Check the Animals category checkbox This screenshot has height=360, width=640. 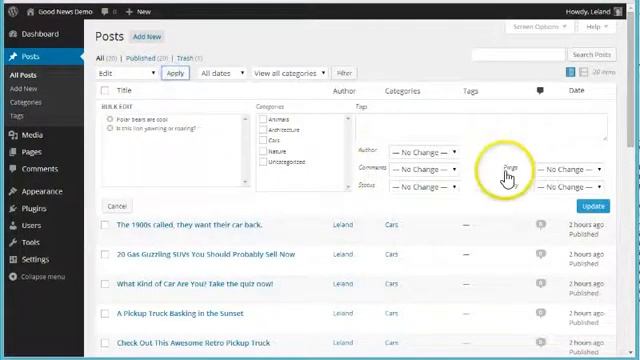pyautogui.click(x=263, y=119)
